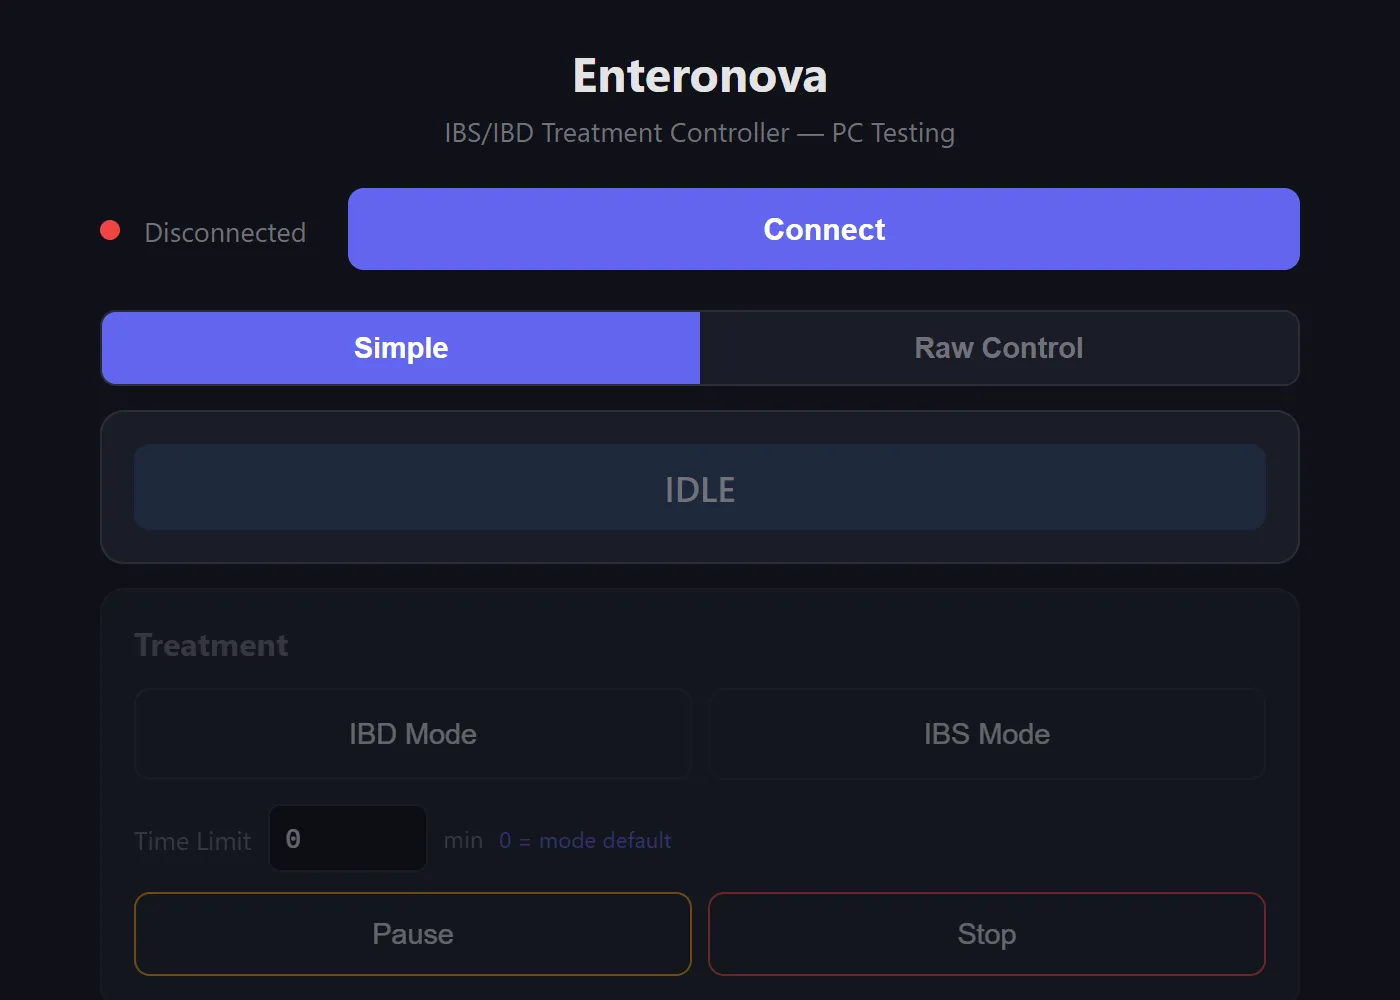Click the Enteronova title heading
This screenshot has height=1000, width=1400.
[x=700, y=75]
